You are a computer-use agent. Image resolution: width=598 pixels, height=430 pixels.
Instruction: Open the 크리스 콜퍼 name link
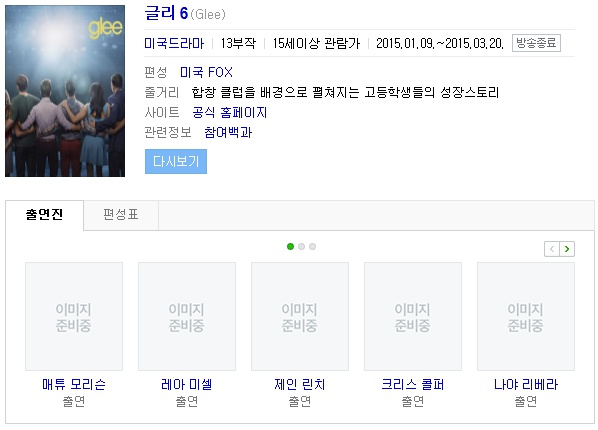413,384
